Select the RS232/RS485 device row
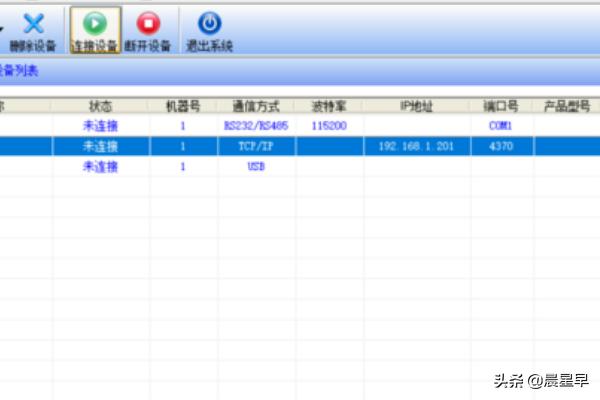600x400 pixels. coord(256,126)
